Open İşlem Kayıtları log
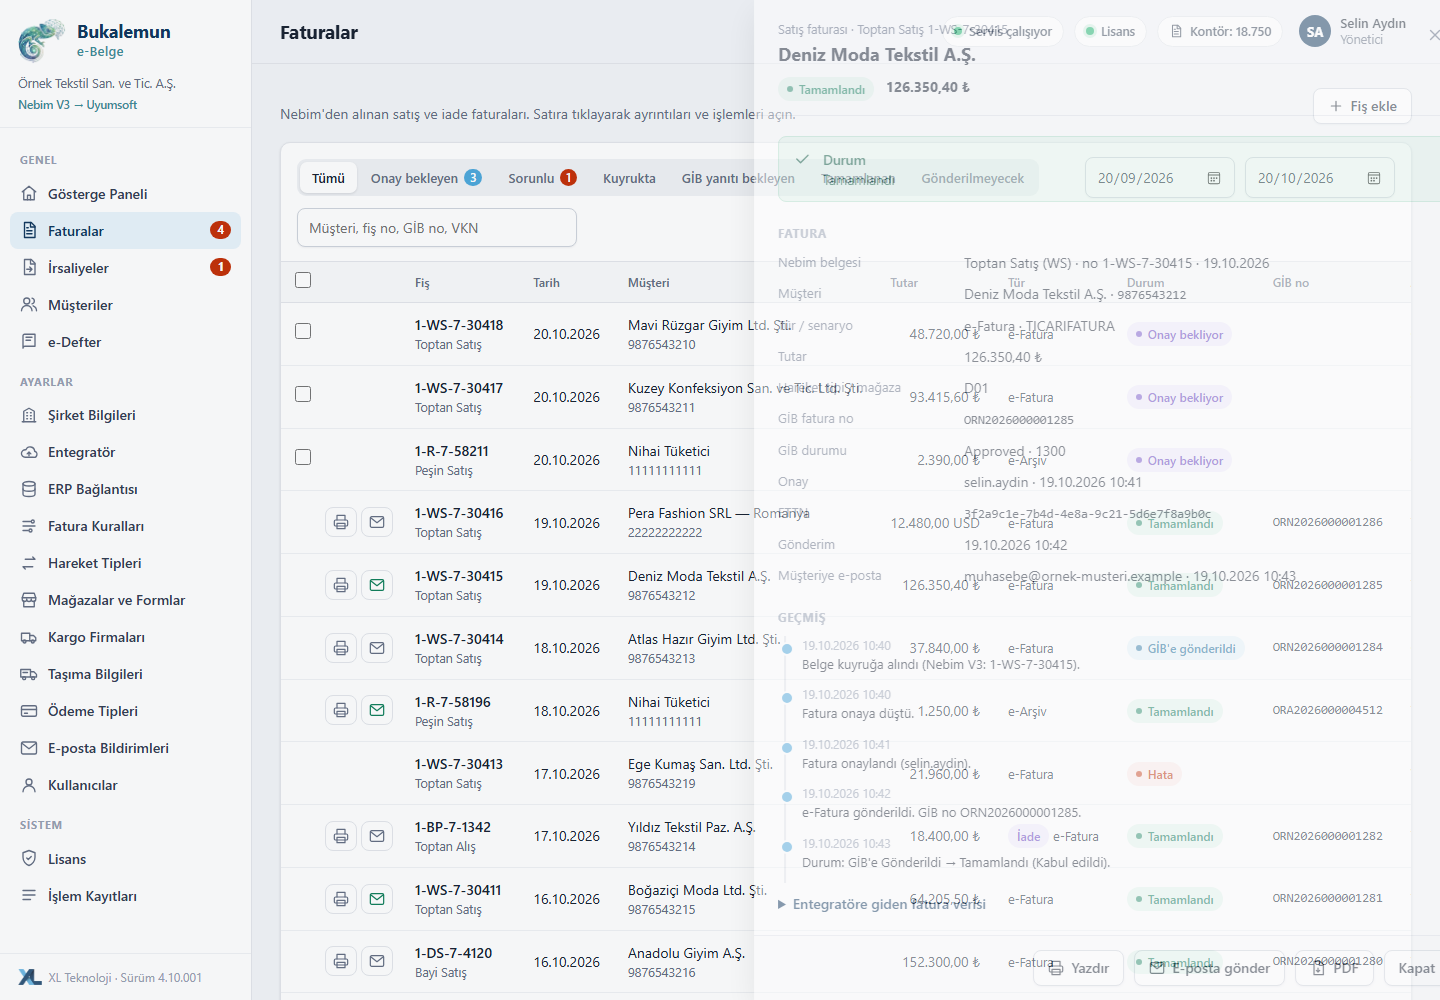This screenshot has height=1000, width=1440. (125, 896)
